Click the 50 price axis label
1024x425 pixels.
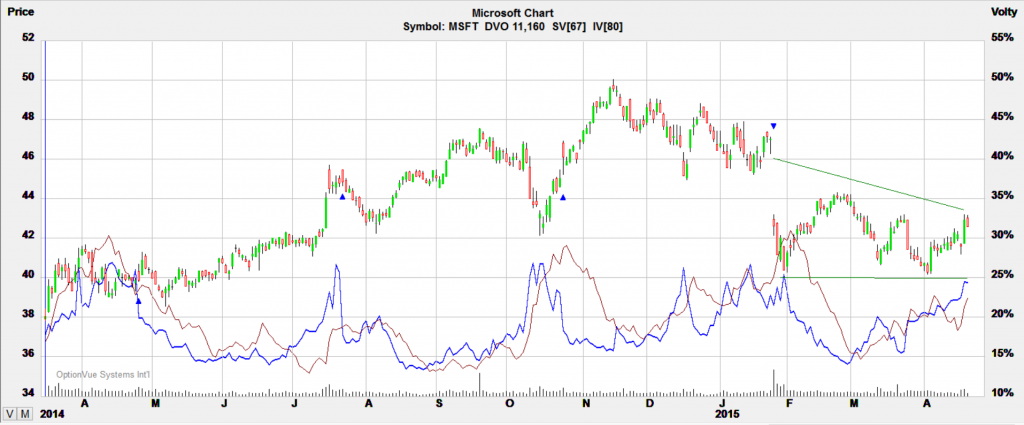tap(28, 78)
